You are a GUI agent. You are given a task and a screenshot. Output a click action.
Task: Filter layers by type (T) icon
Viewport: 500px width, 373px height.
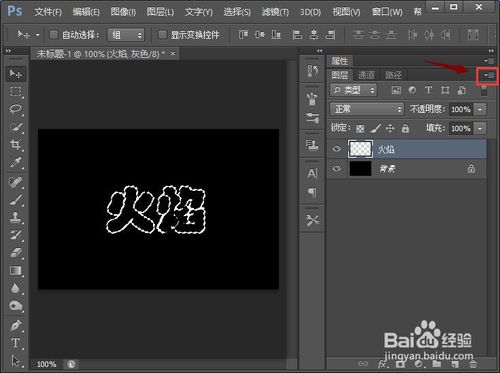(428, 90)
